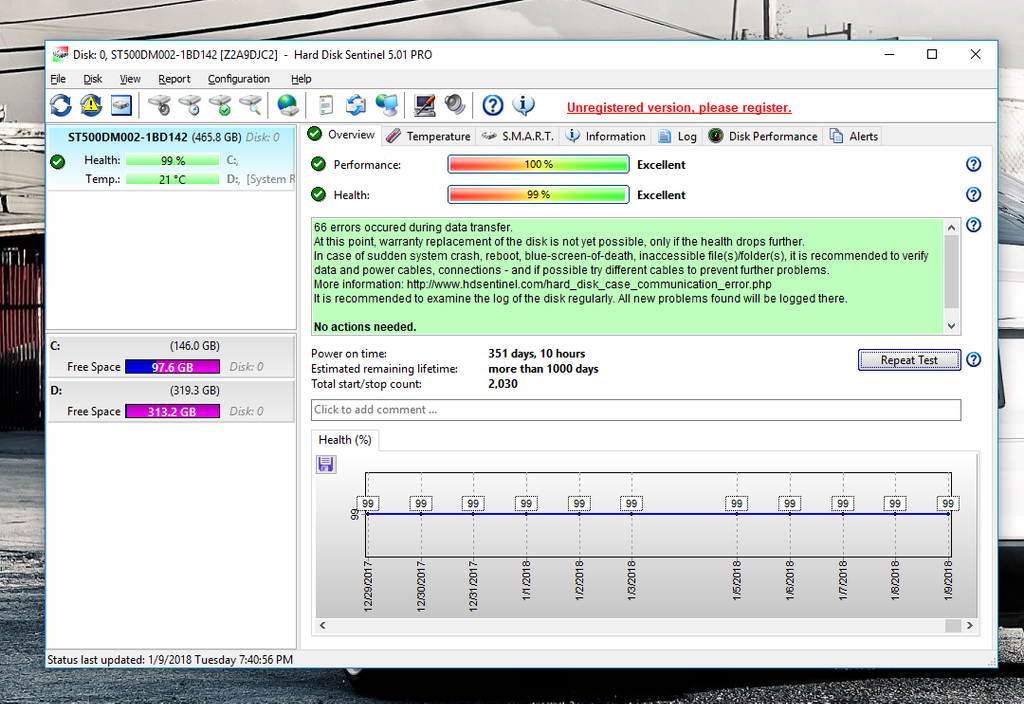This screenshot has height=704, width=1024.
Task: Click the scroll up arrow of status text box
Action: point(952,227)
